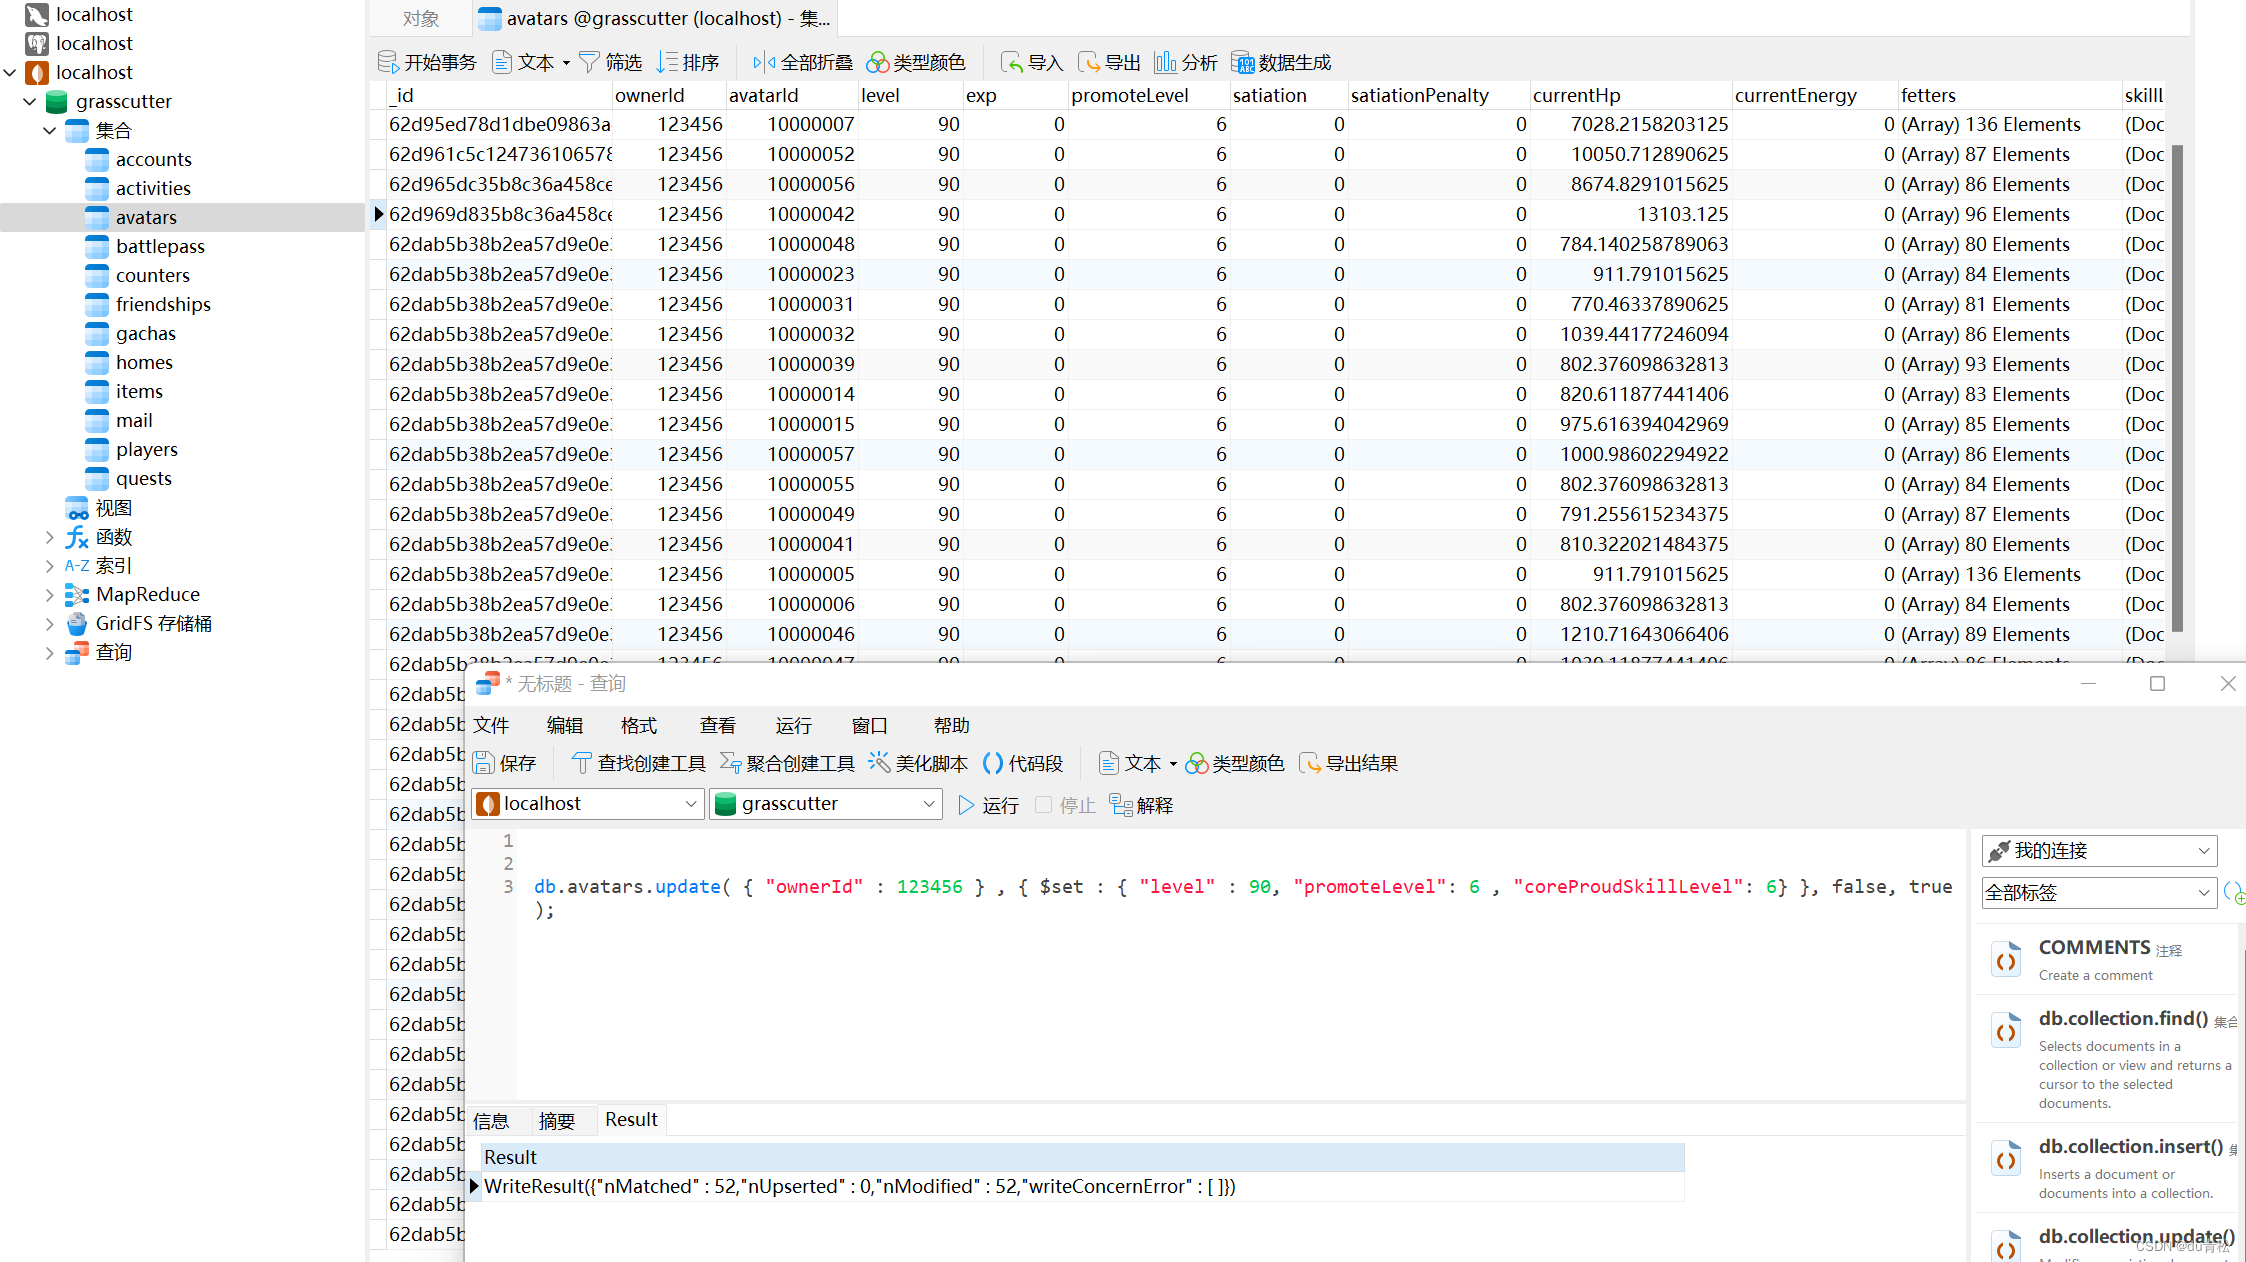This screenshot has height=1262, width=2246.
Task: Click the COMMENTS snippet icon
Action: pyautogui.click(x=2006, y=960)
